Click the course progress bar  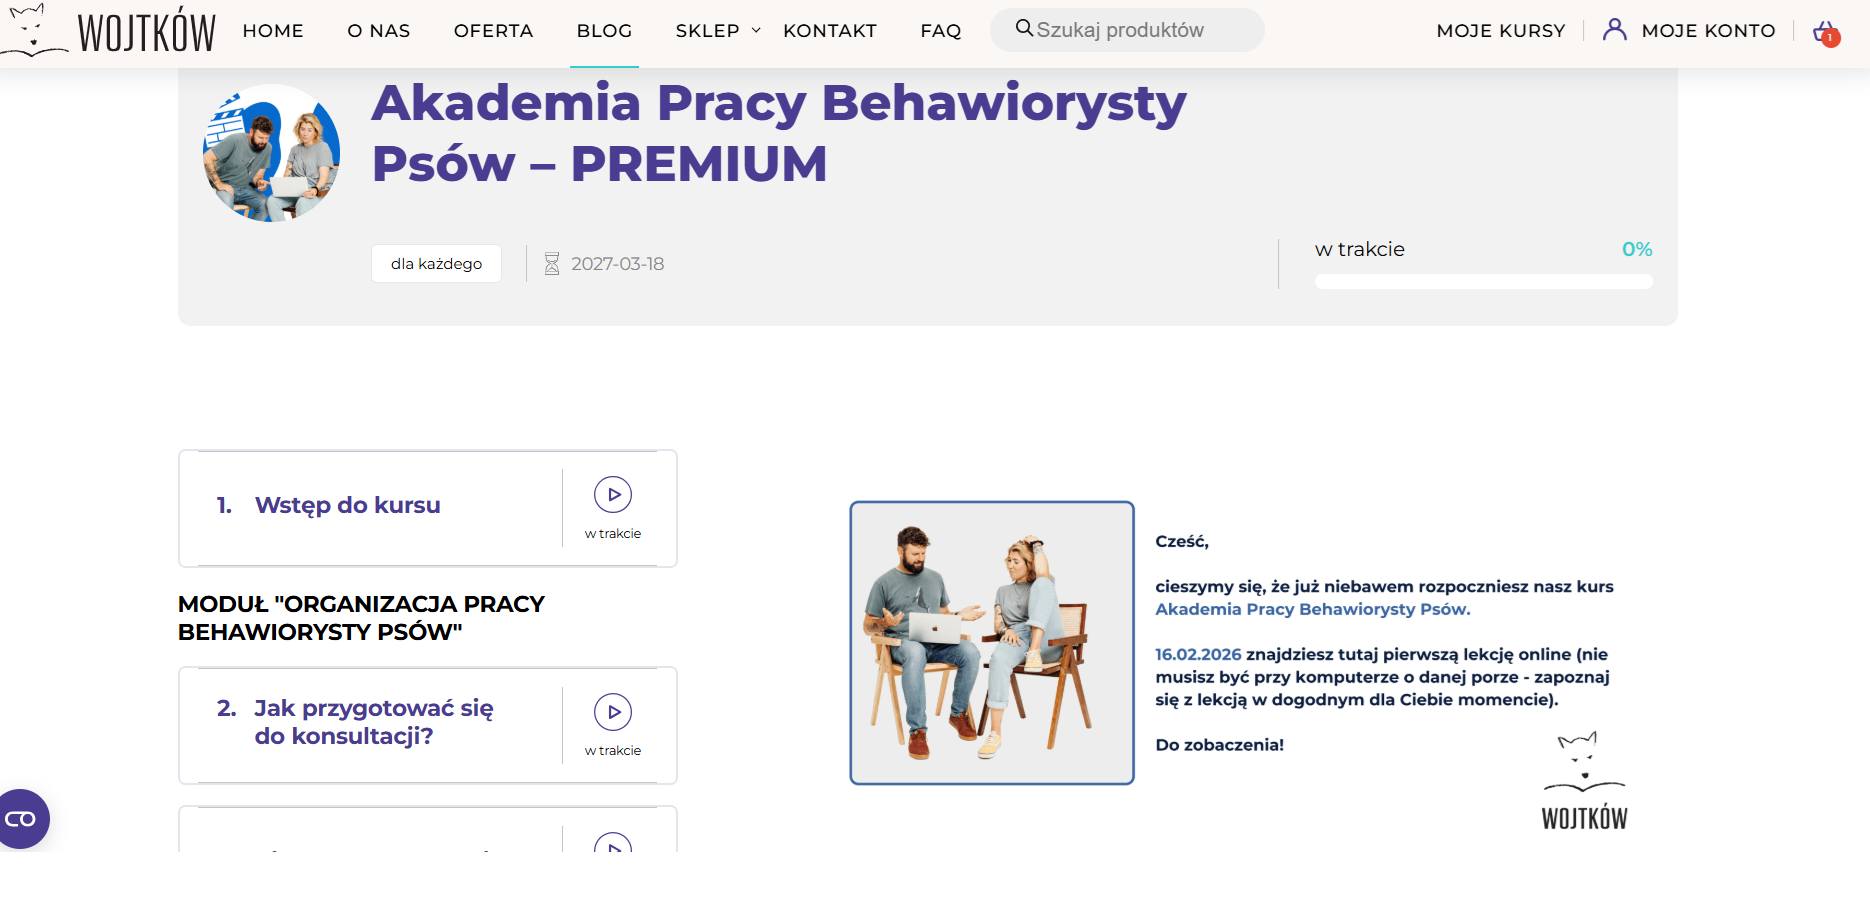tap(1483, 282)
